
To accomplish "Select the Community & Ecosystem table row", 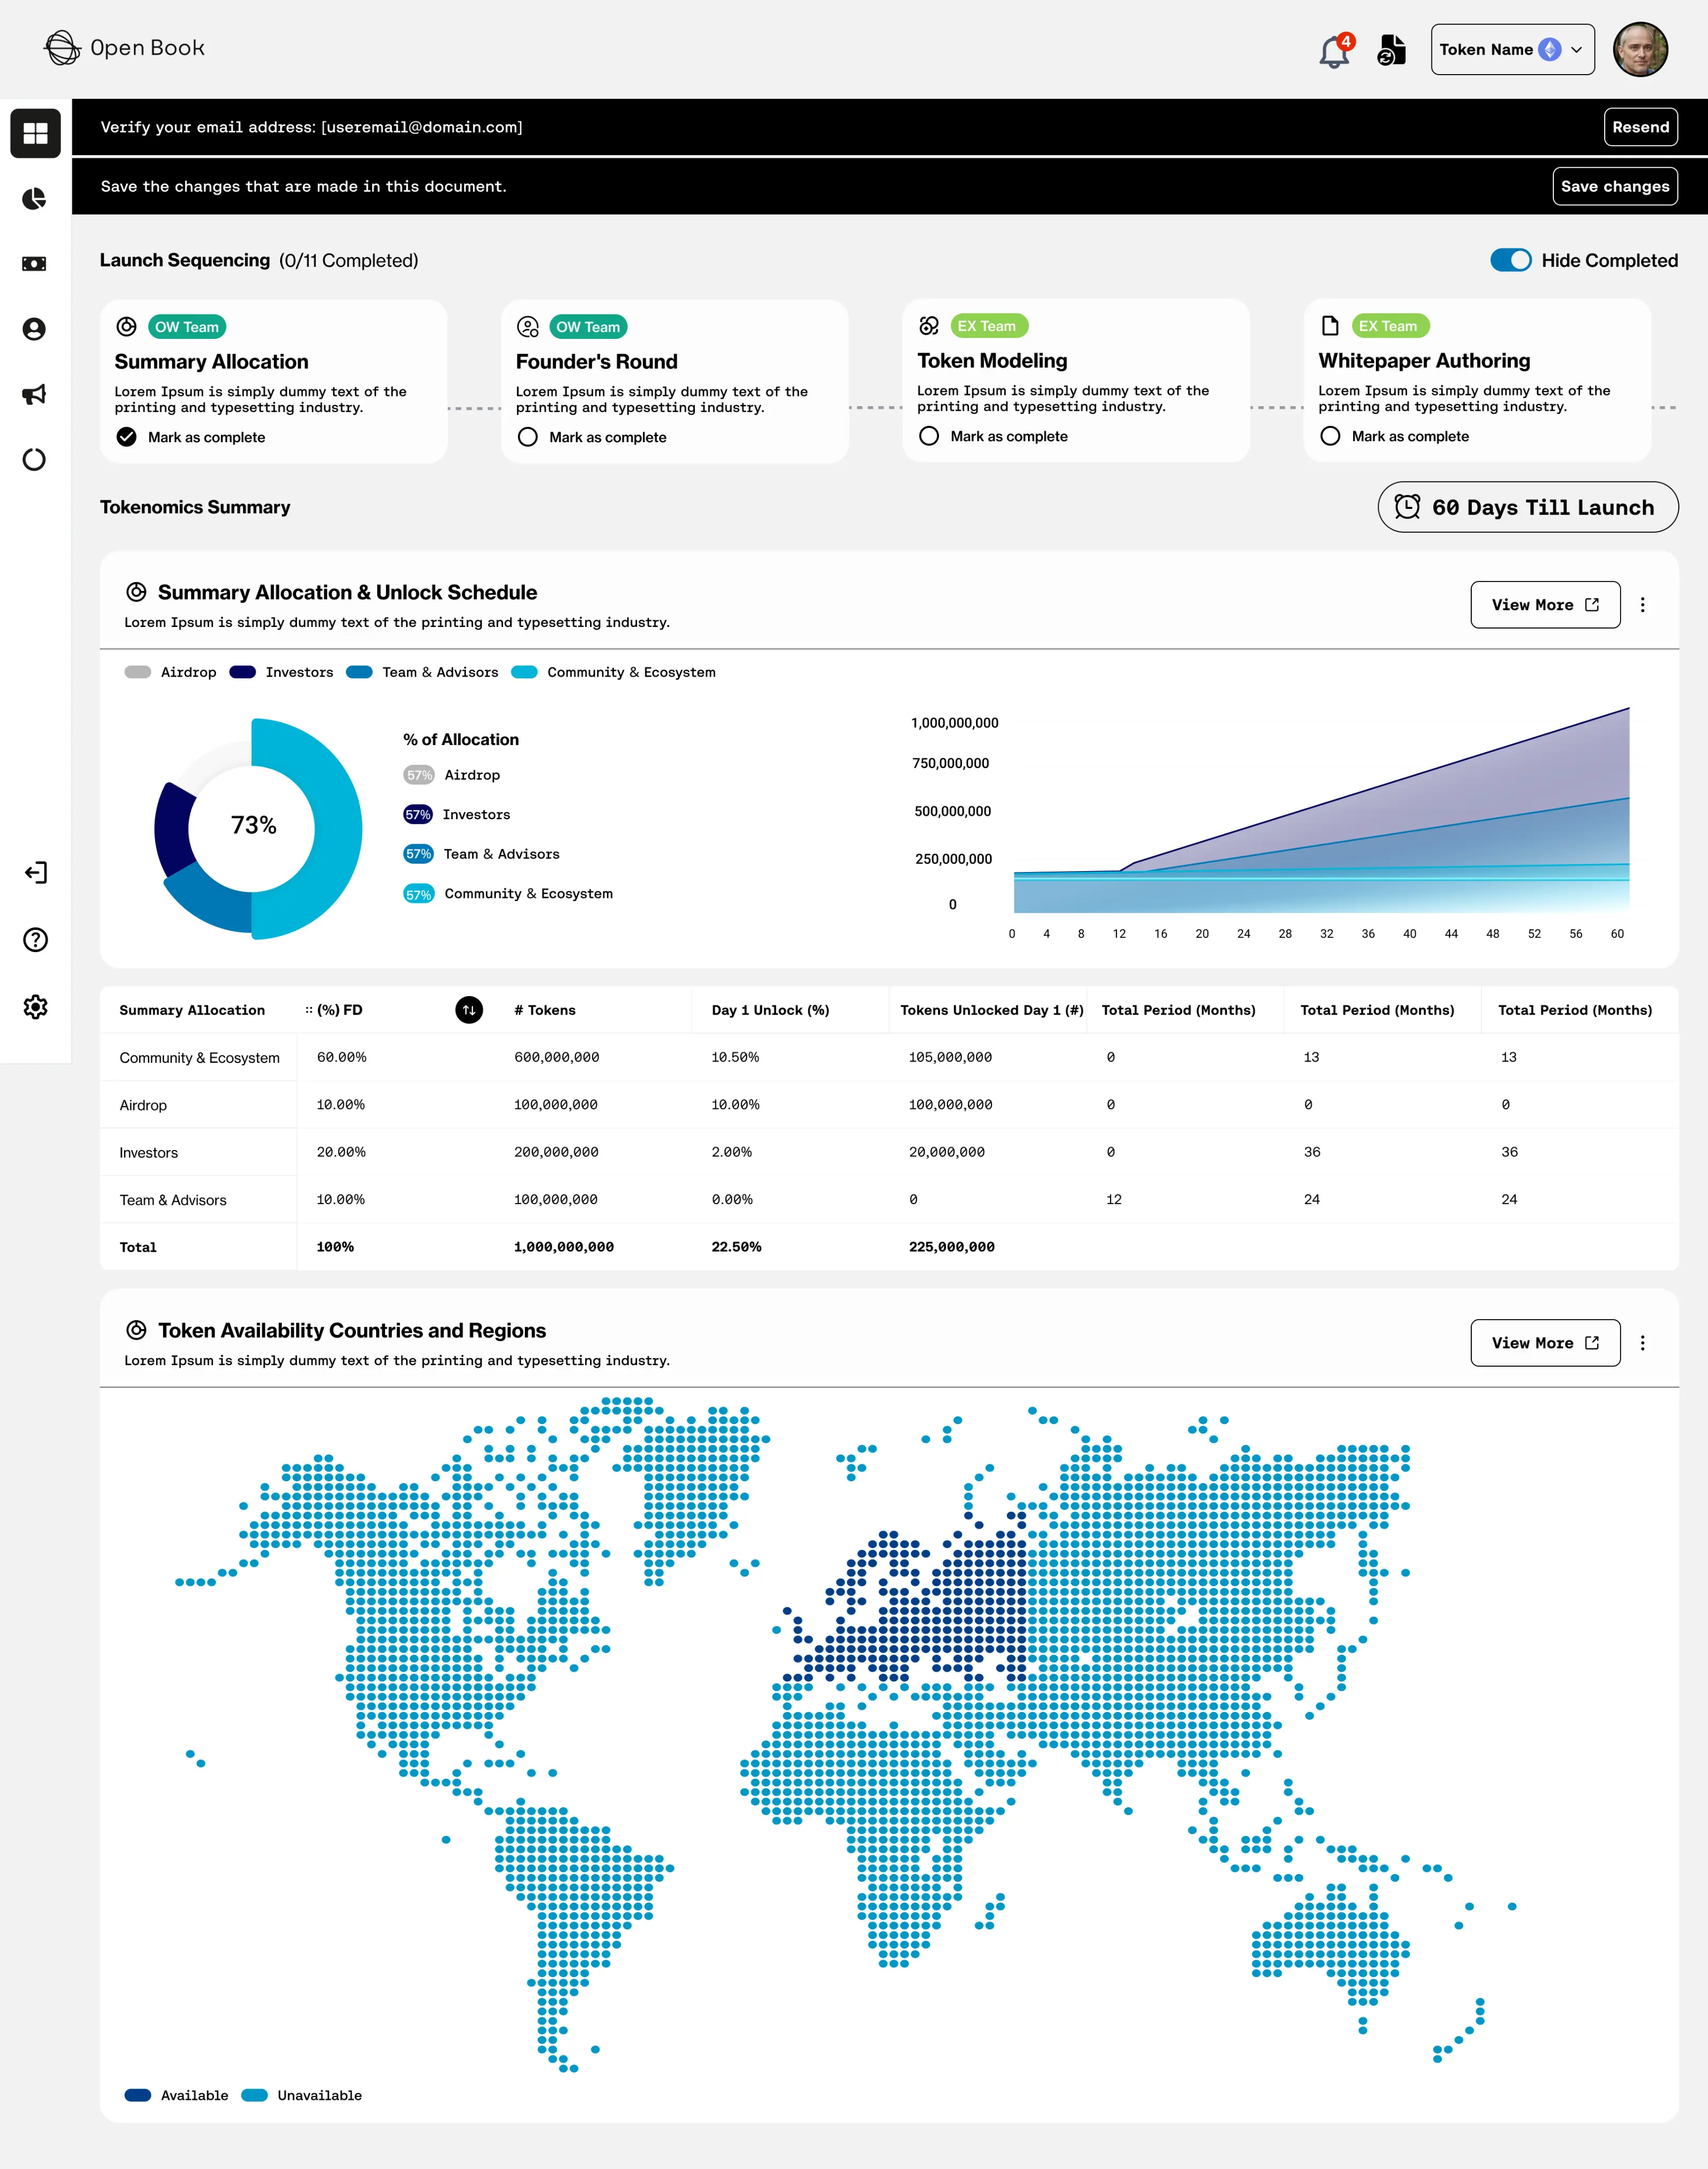I will click(889, 1057).
